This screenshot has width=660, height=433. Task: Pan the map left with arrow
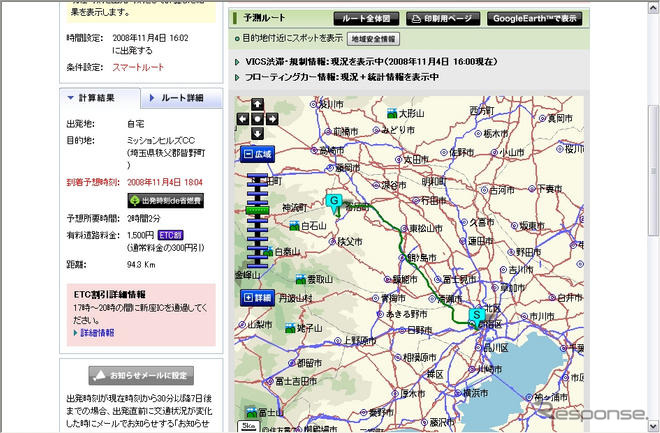(244, 119)
